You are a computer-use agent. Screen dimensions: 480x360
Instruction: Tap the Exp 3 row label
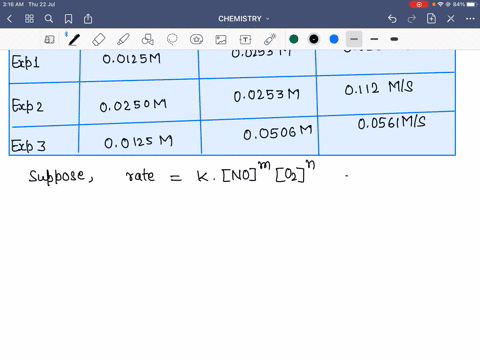point(28,146)
